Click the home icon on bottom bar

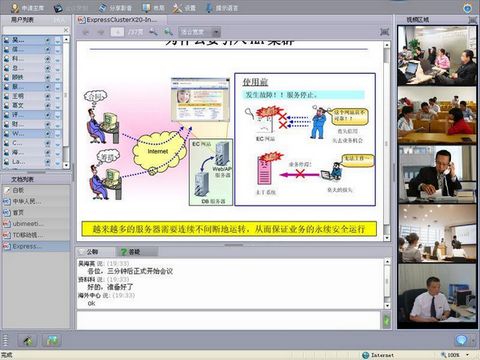tap(28, 340)
